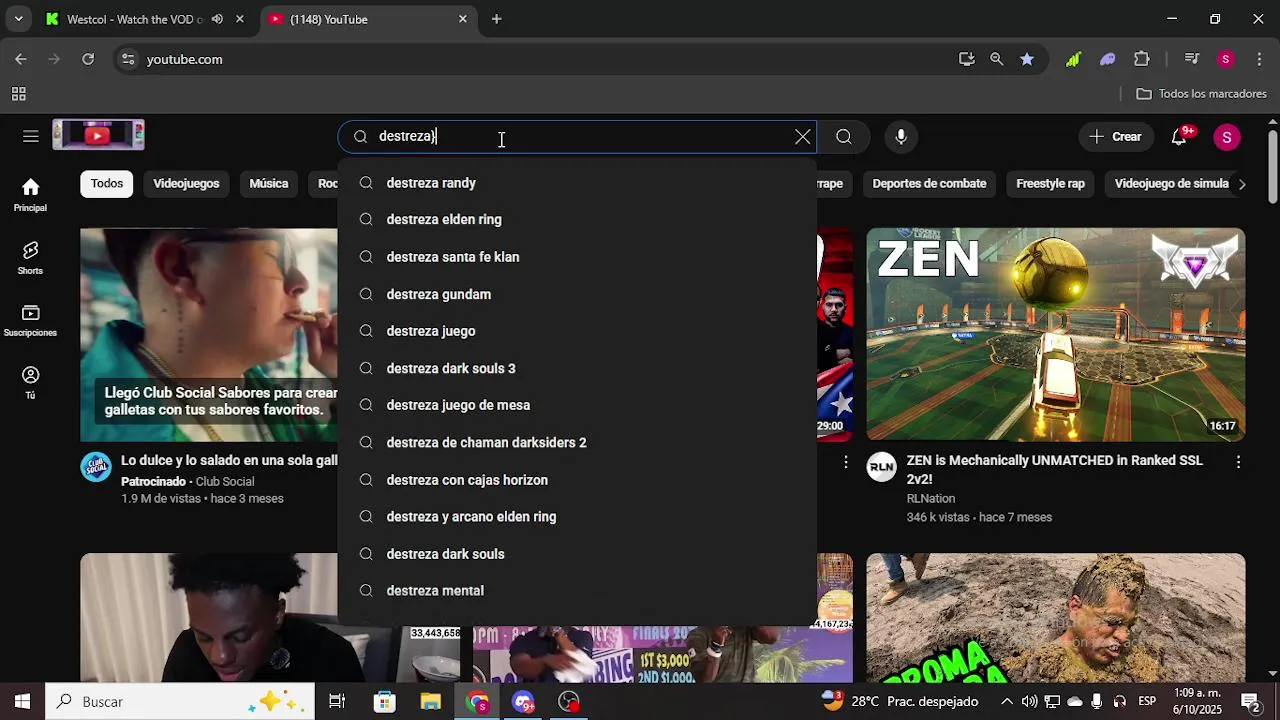Open Todos los marcadores folder

click(1202, 94)
